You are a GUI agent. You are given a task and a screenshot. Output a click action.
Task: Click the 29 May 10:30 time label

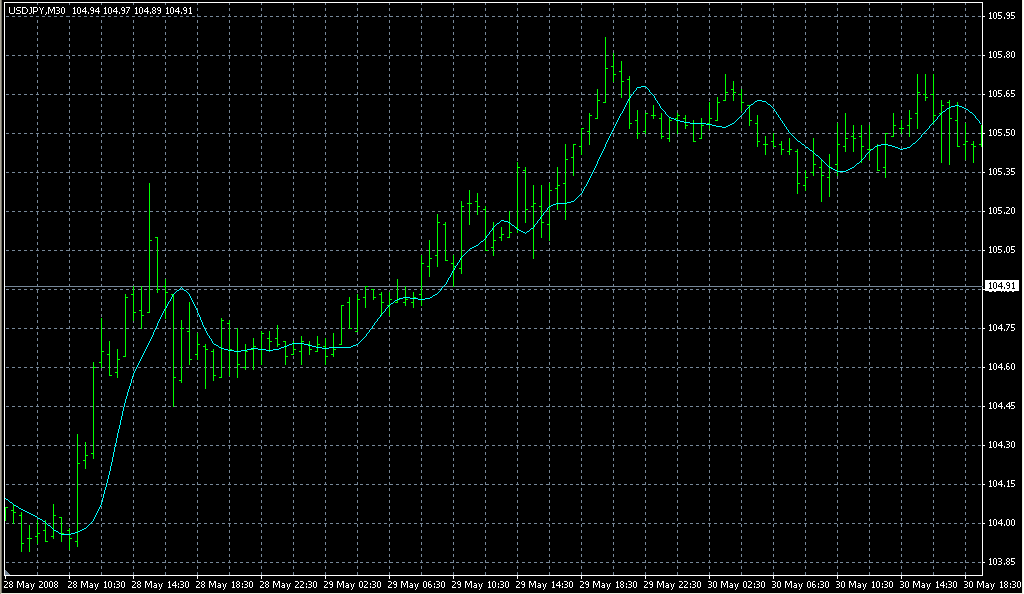[480, 585]
